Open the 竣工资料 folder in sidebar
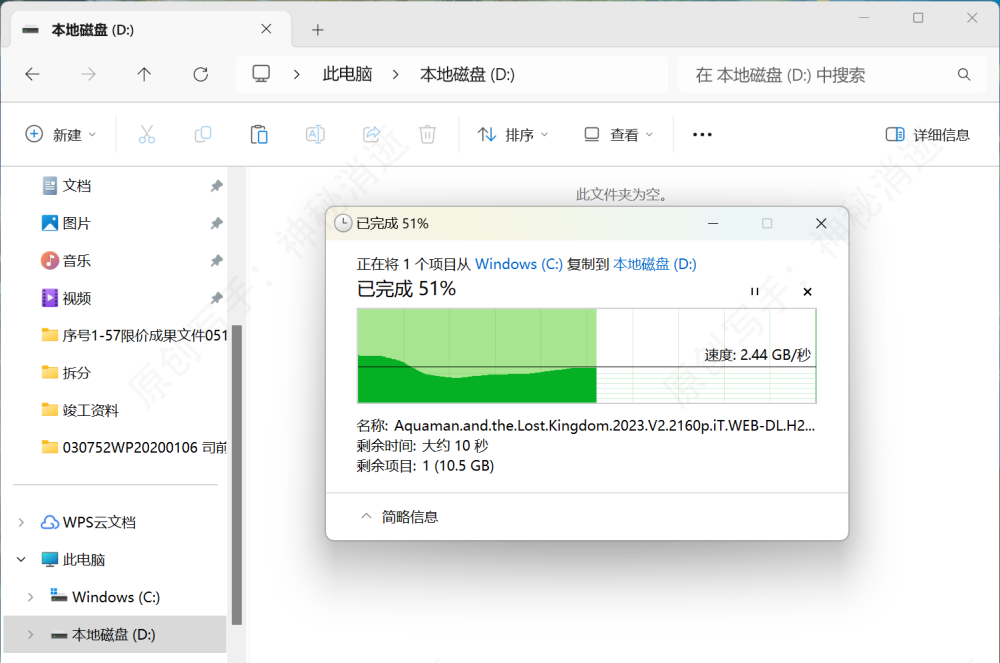 [x=80, y=410]
